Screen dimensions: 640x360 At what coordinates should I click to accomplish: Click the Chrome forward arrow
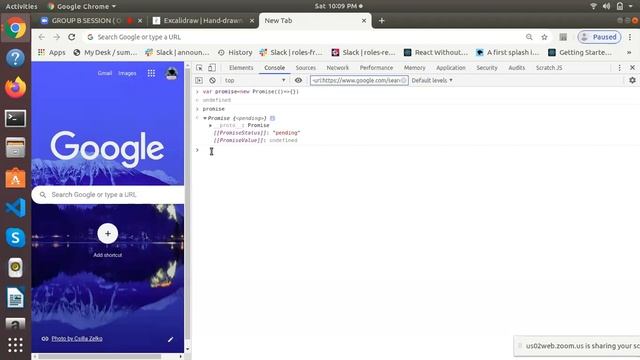point(56,37)
